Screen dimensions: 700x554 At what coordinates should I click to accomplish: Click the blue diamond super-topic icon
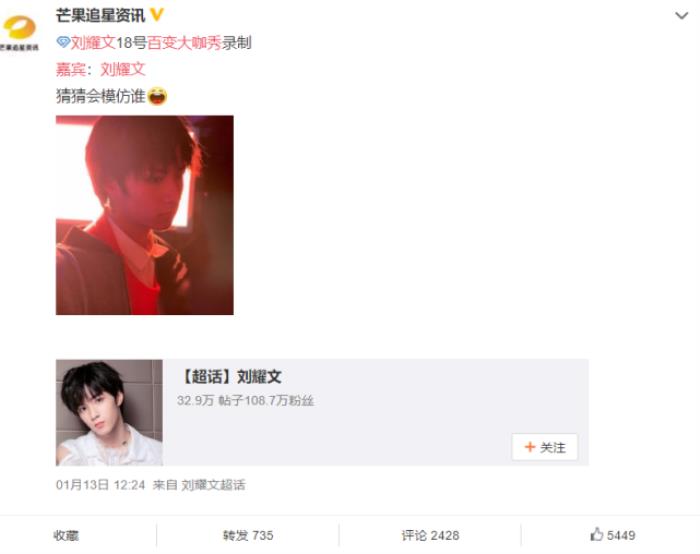[x=63, y=42]
